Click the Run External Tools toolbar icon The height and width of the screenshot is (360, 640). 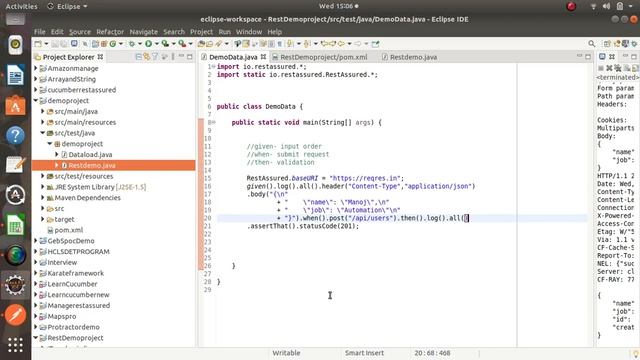click(x=182, y=44)
